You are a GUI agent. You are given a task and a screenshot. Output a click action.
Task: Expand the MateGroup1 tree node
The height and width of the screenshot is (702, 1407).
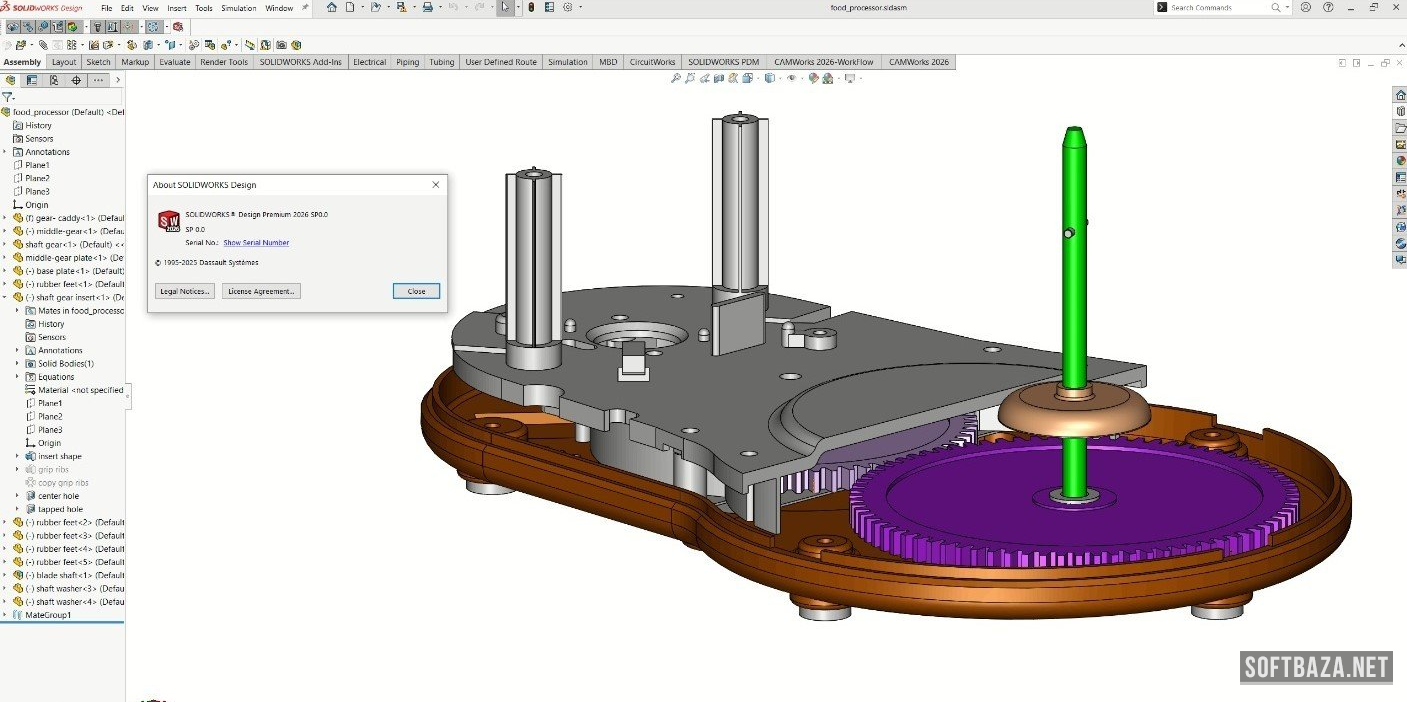coord(5,615)
